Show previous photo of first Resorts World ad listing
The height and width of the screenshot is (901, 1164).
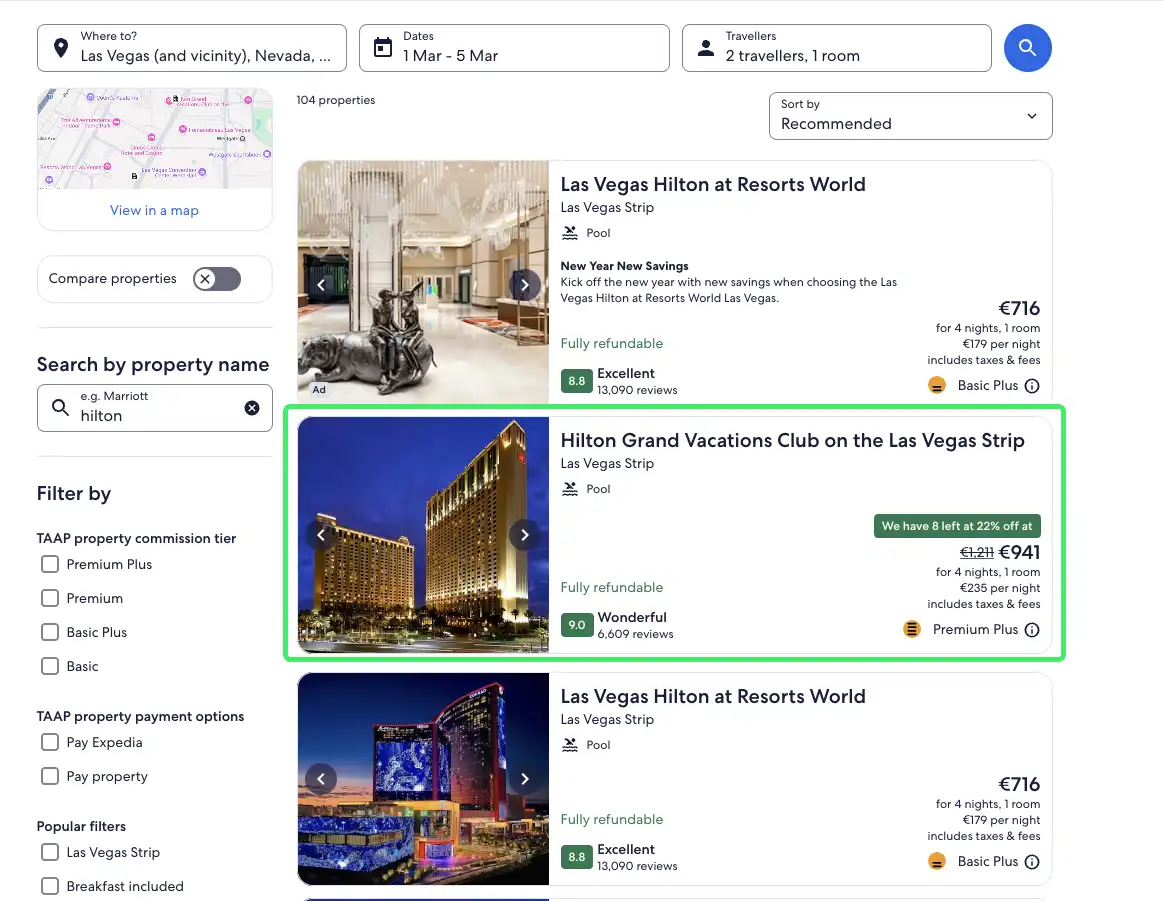coord(321,285)
